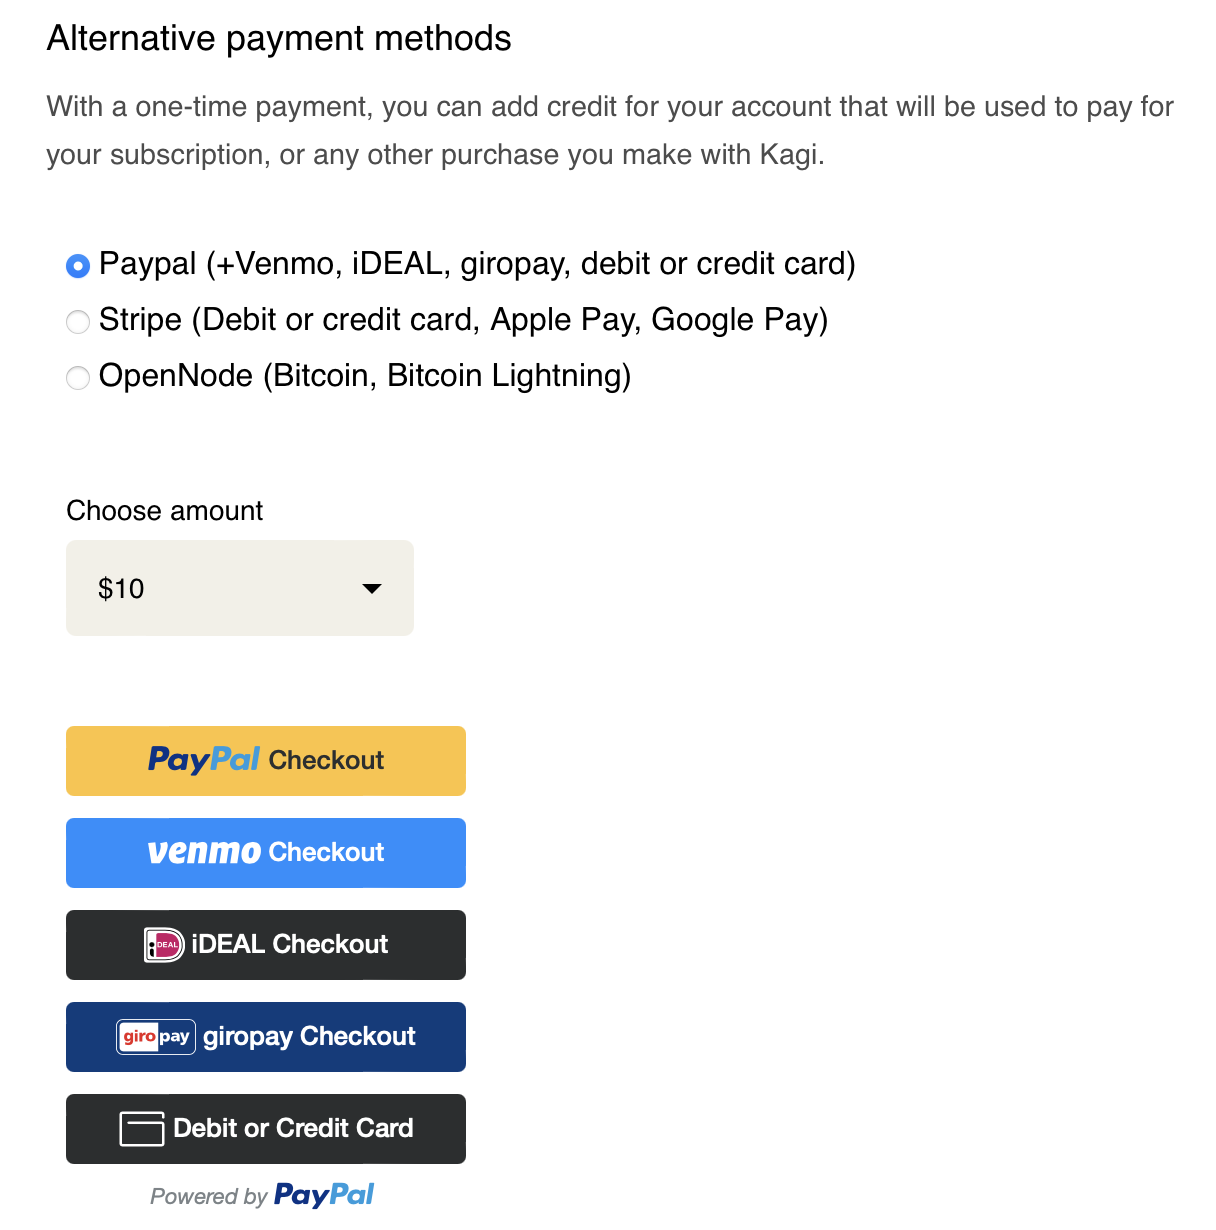The width and height of the screenshot is (1216, 1230).
Task: Click the credit card outline icon
Action: coord(142,1129)
